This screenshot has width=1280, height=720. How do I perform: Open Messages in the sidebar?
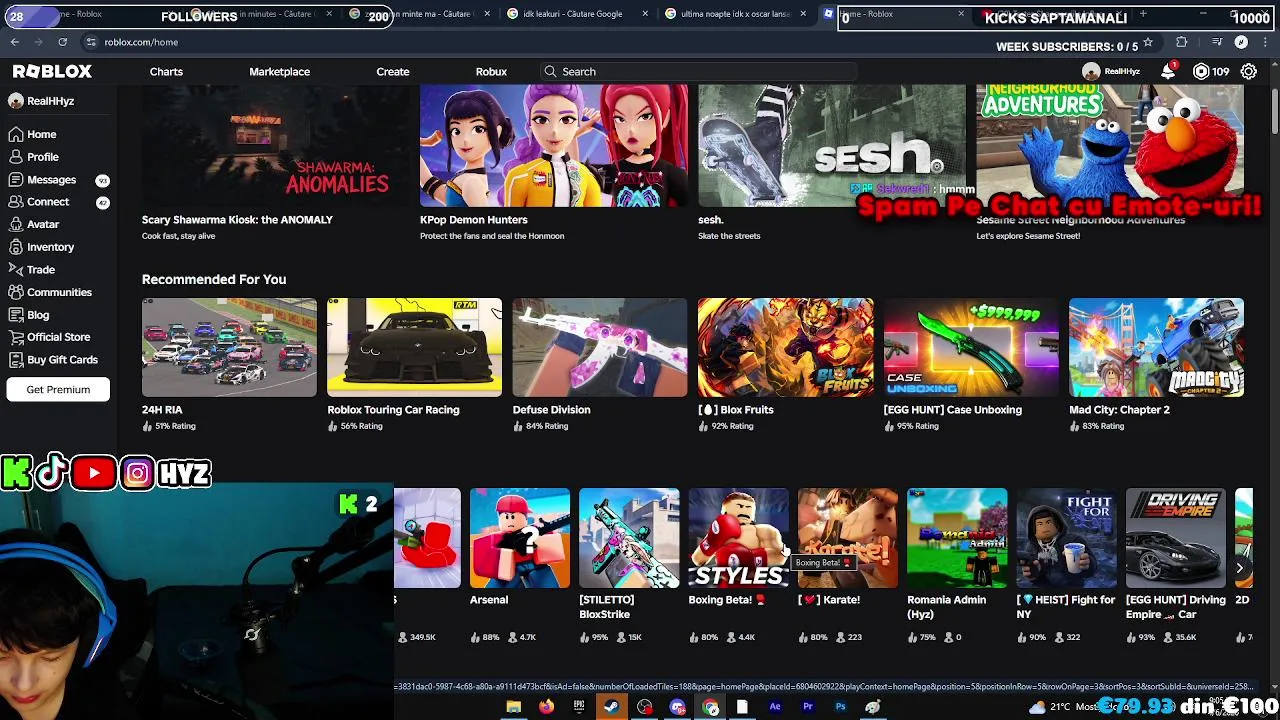pos(51,180)
